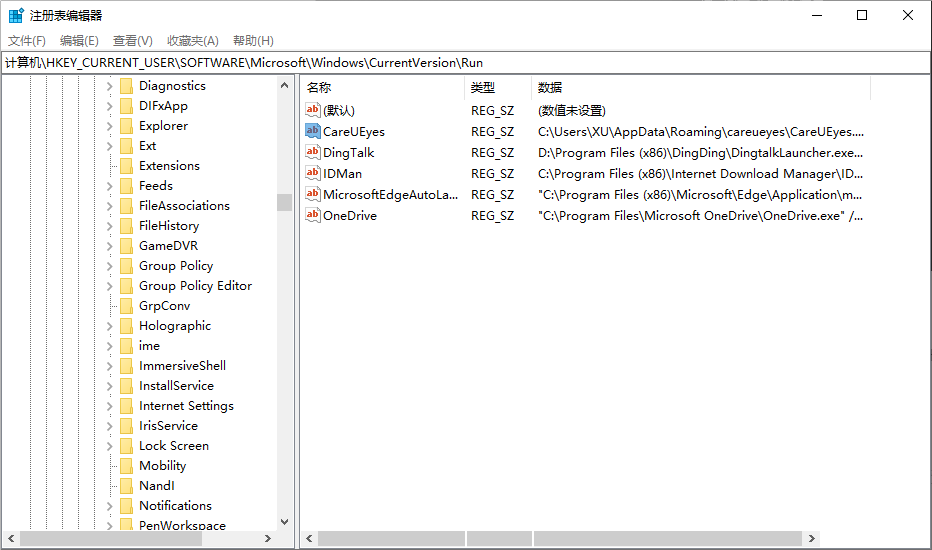Click tree pane horizontal scroll right arrow
Viewport: 932px width, 550px height.
(268, 538)
